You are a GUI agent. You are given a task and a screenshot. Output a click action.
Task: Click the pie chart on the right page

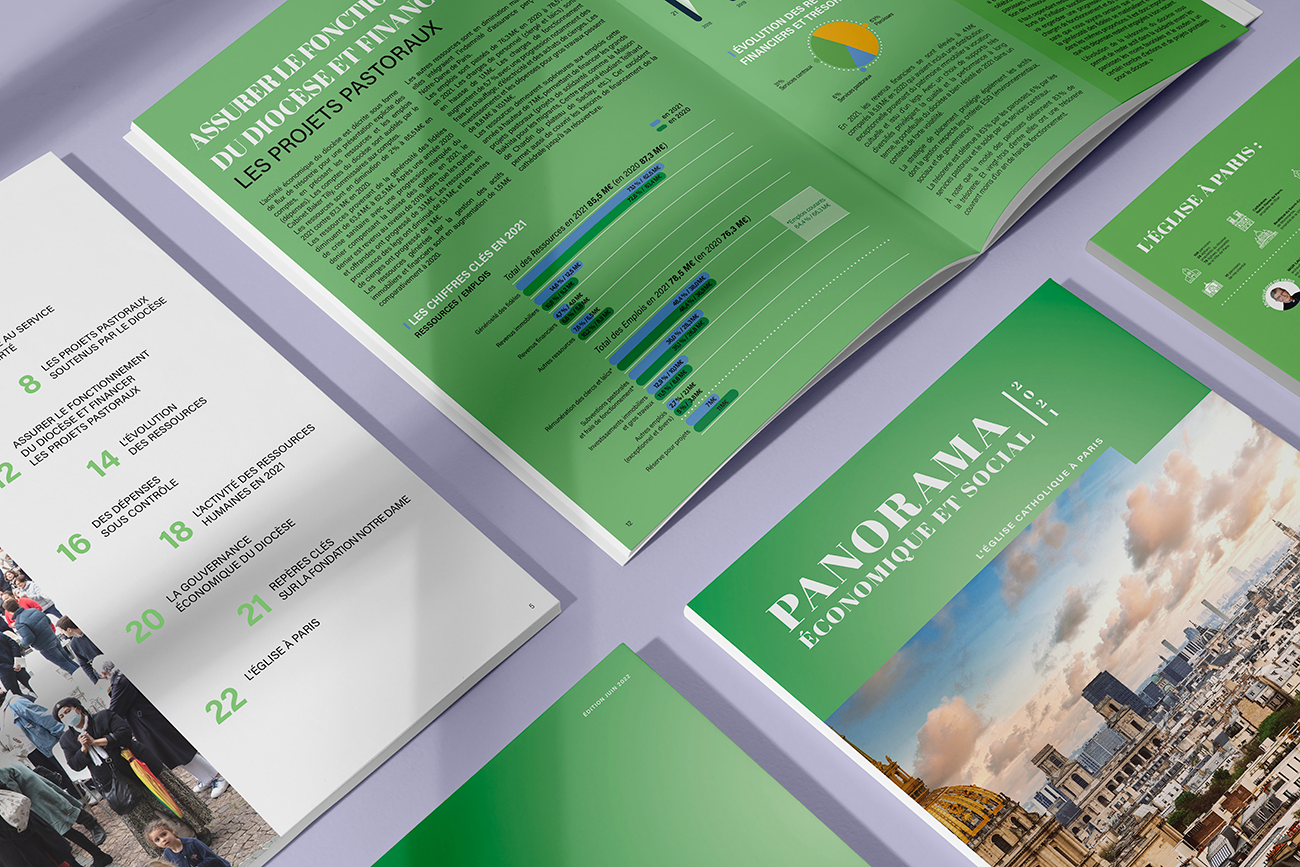(x=845, y=44)
